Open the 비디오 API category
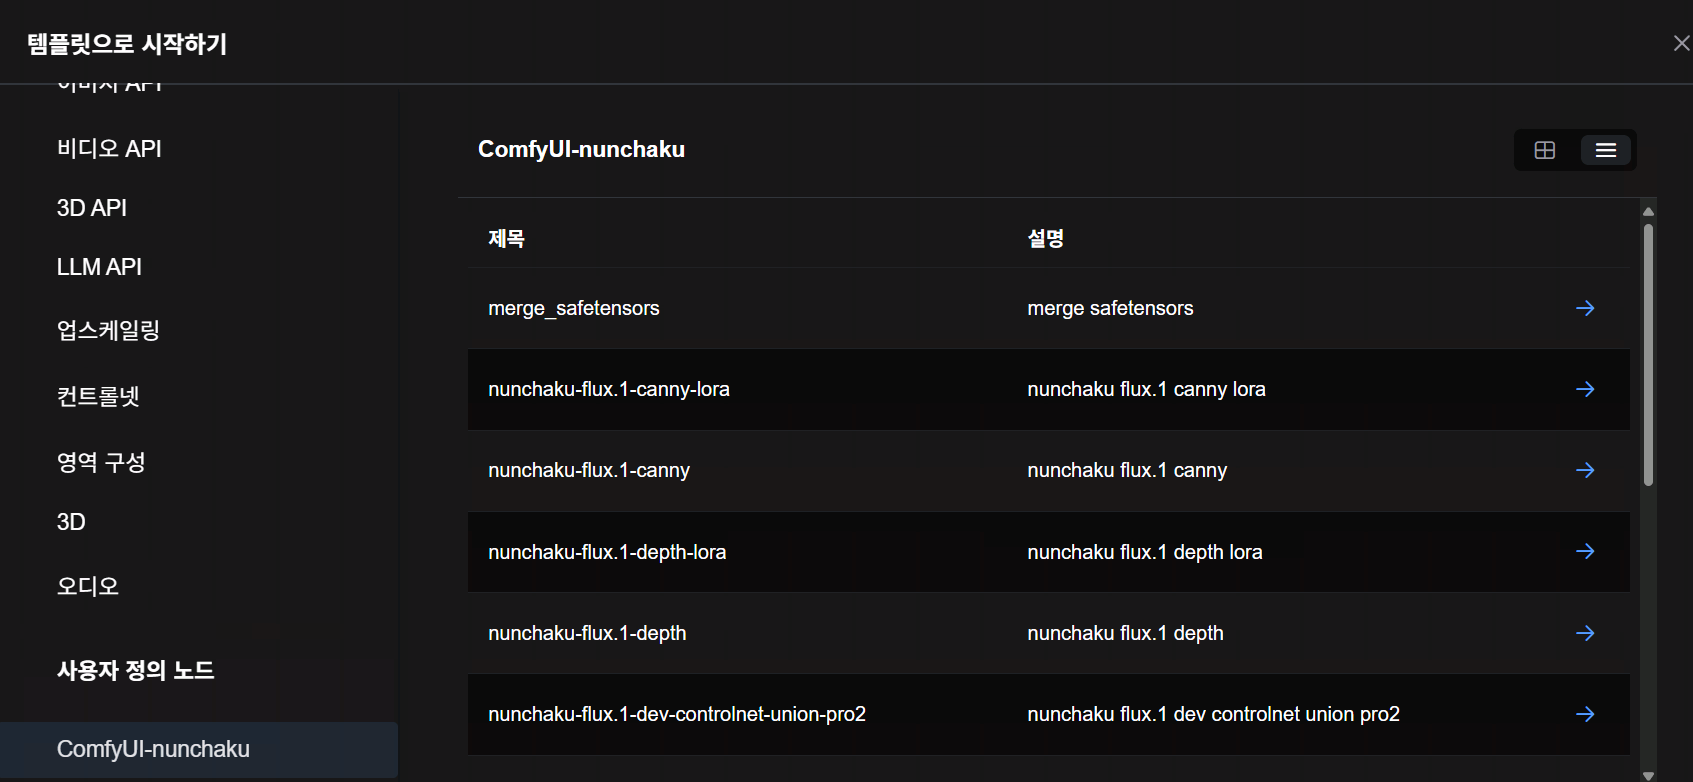Screen dimensions: 1693x782 [109, 149]
